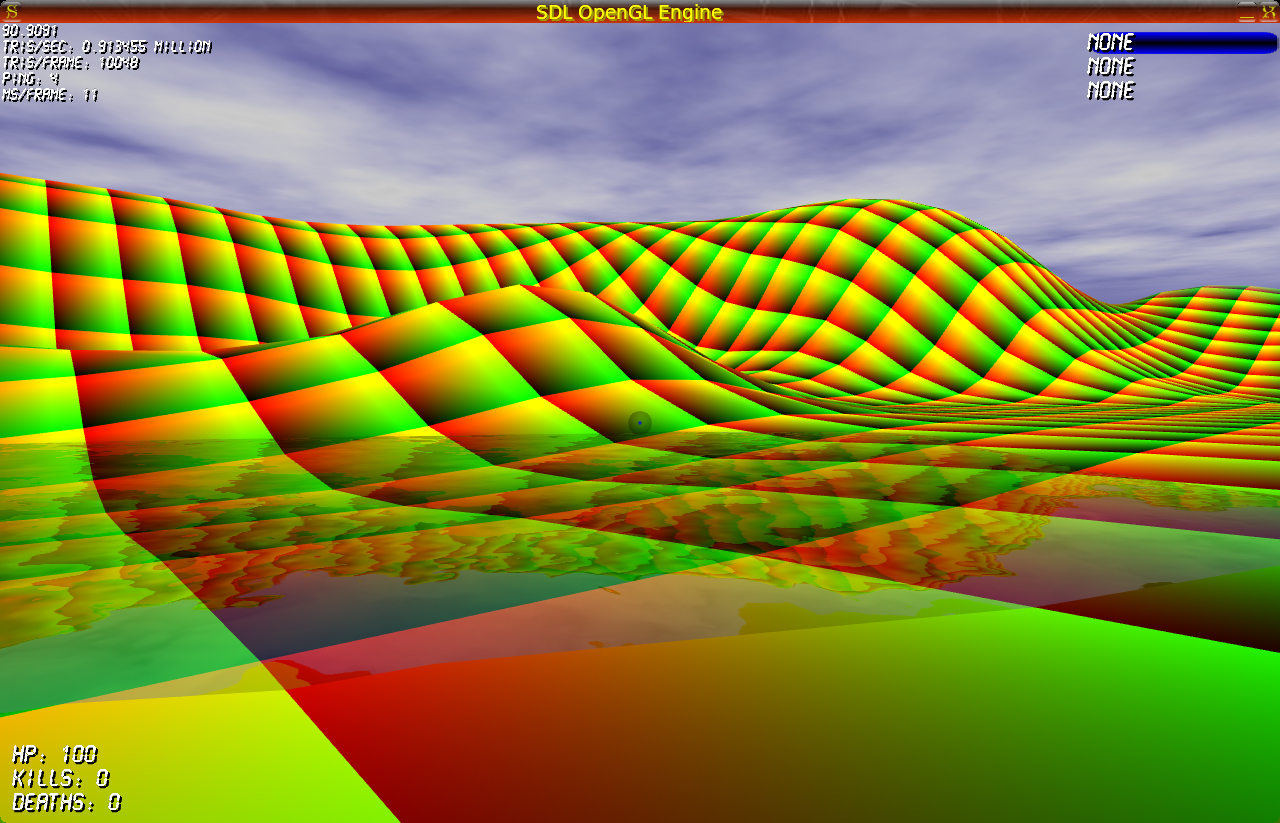Image resolution: width=1280 pixels, height=823 pixels.
Task: Minimize the SDL OpenGL Engine window
Action: [1246, 12]
